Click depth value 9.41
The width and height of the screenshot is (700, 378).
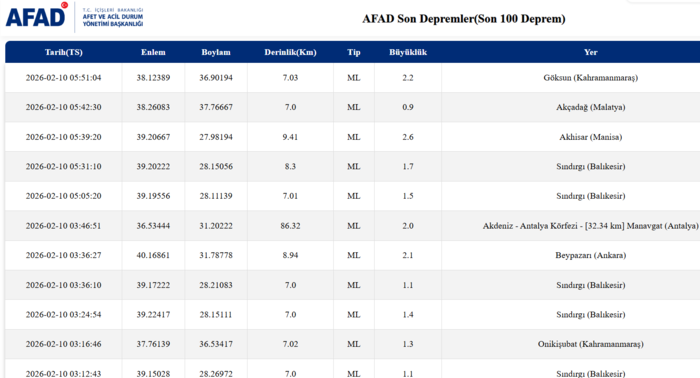[x=290, y=137]
